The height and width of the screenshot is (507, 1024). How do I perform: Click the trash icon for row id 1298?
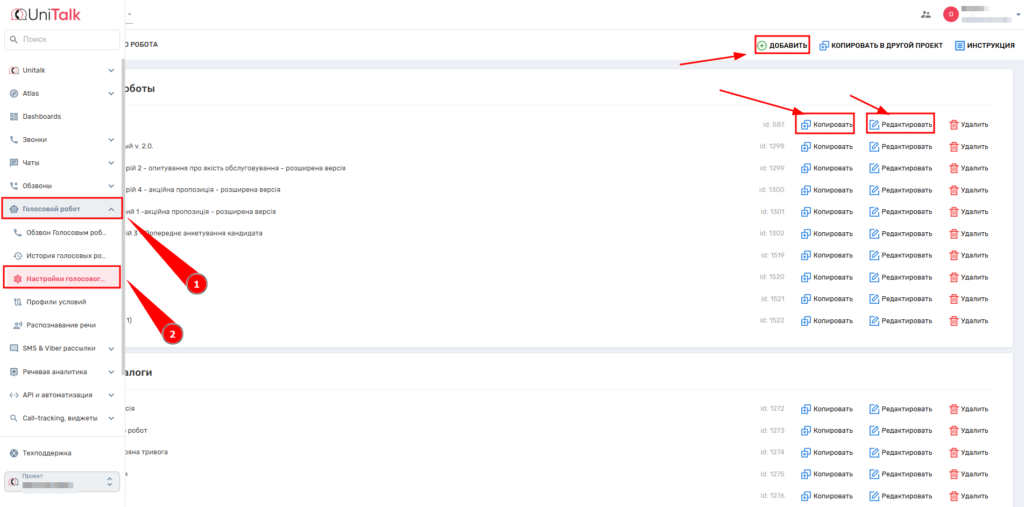tap(953, 146)
